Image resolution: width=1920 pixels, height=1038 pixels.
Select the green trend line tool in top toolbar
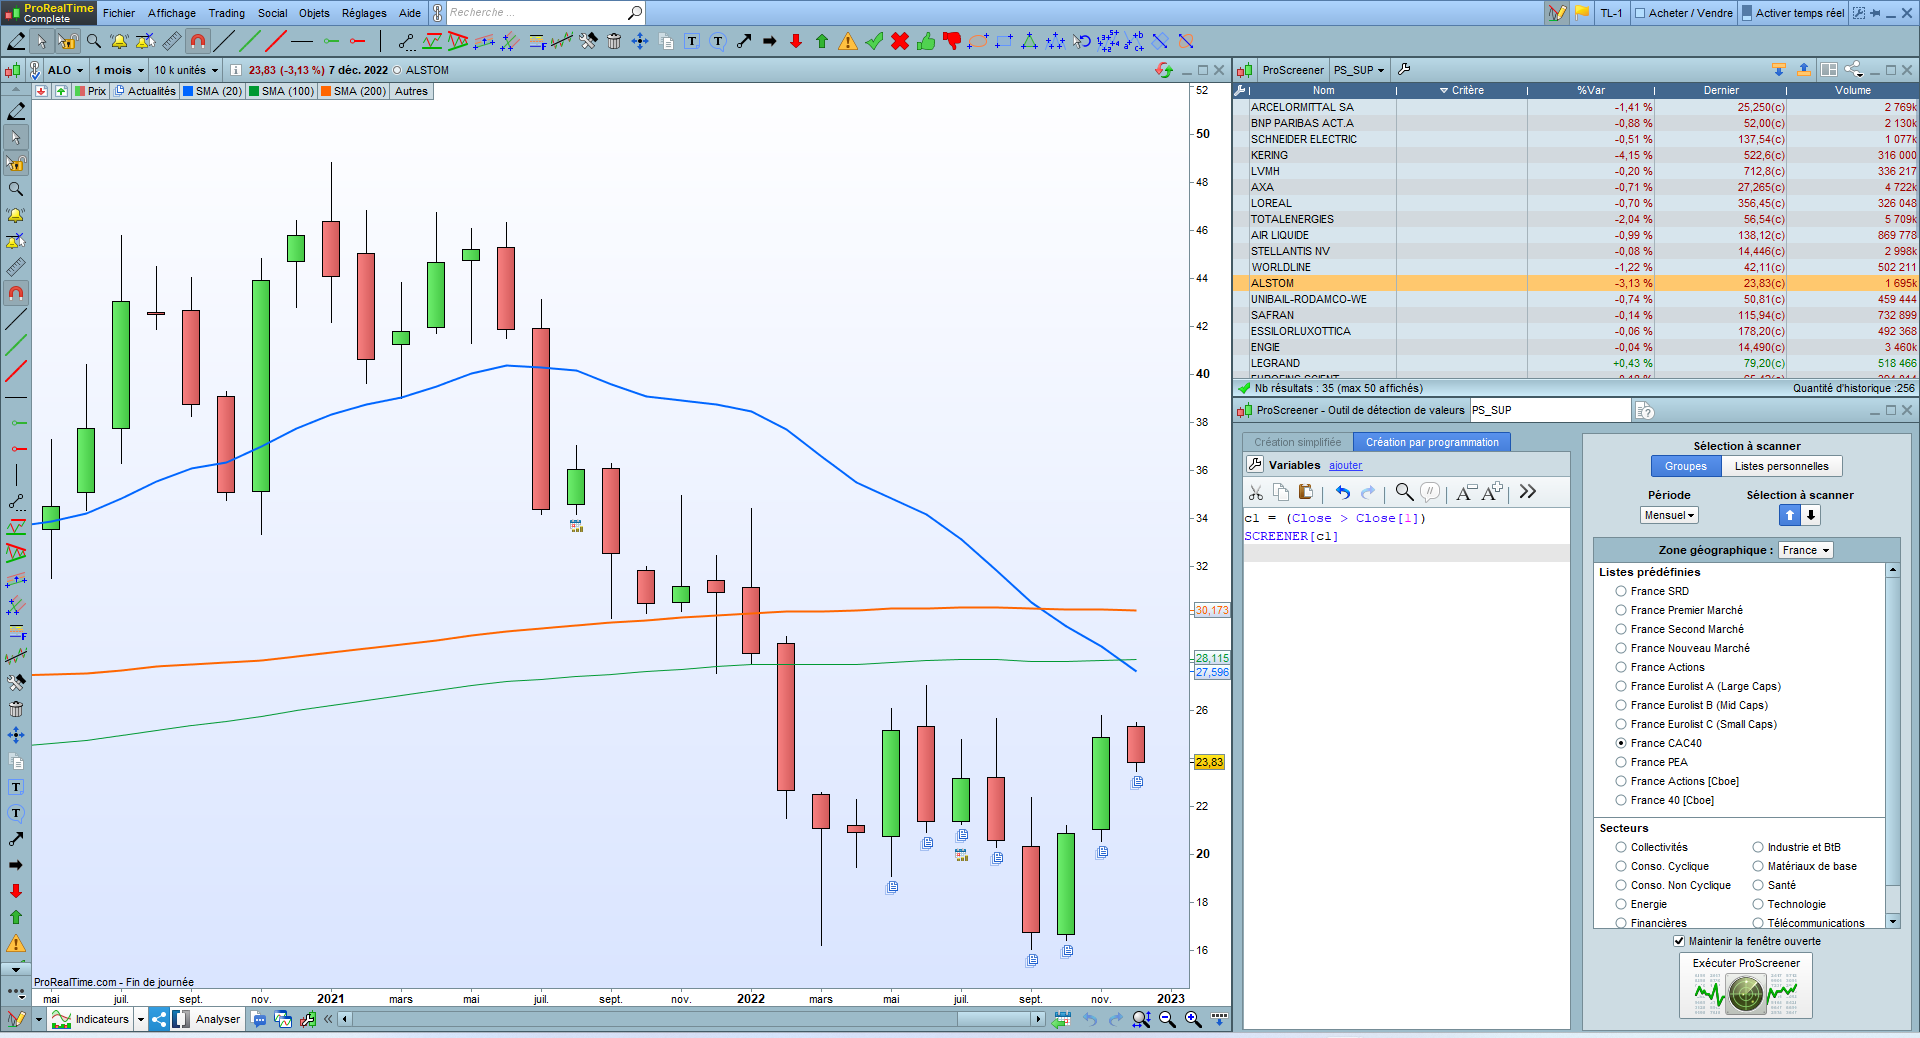click(x=250, y=41)
